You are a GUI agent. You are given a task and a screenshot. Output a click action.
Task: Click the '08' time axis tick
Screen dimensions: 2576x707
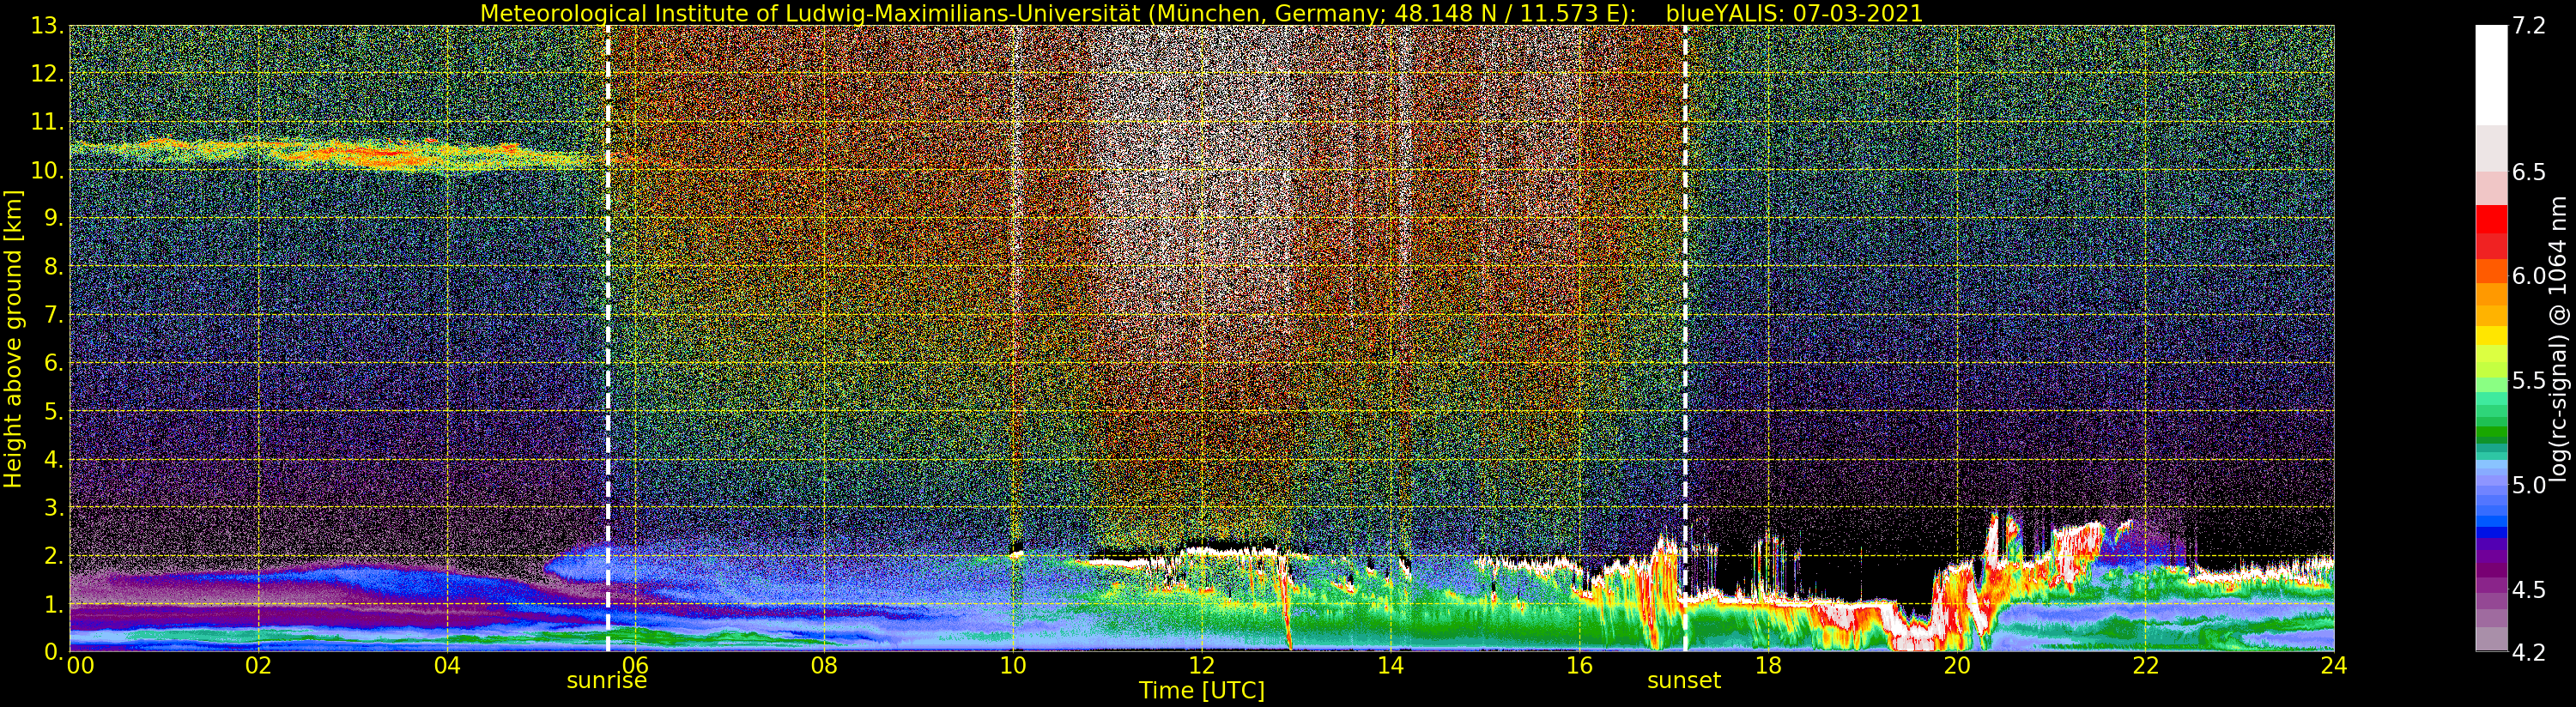coord(824,666)
